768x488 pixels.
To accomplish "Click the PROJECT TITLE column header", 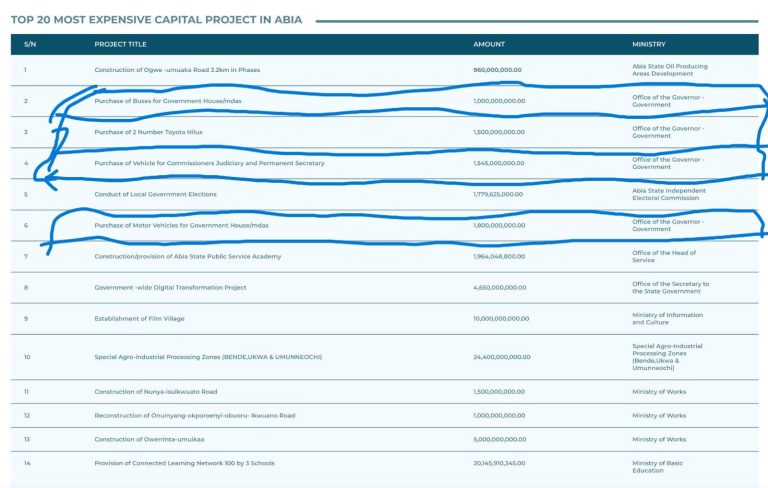I will tap(121, 44).
